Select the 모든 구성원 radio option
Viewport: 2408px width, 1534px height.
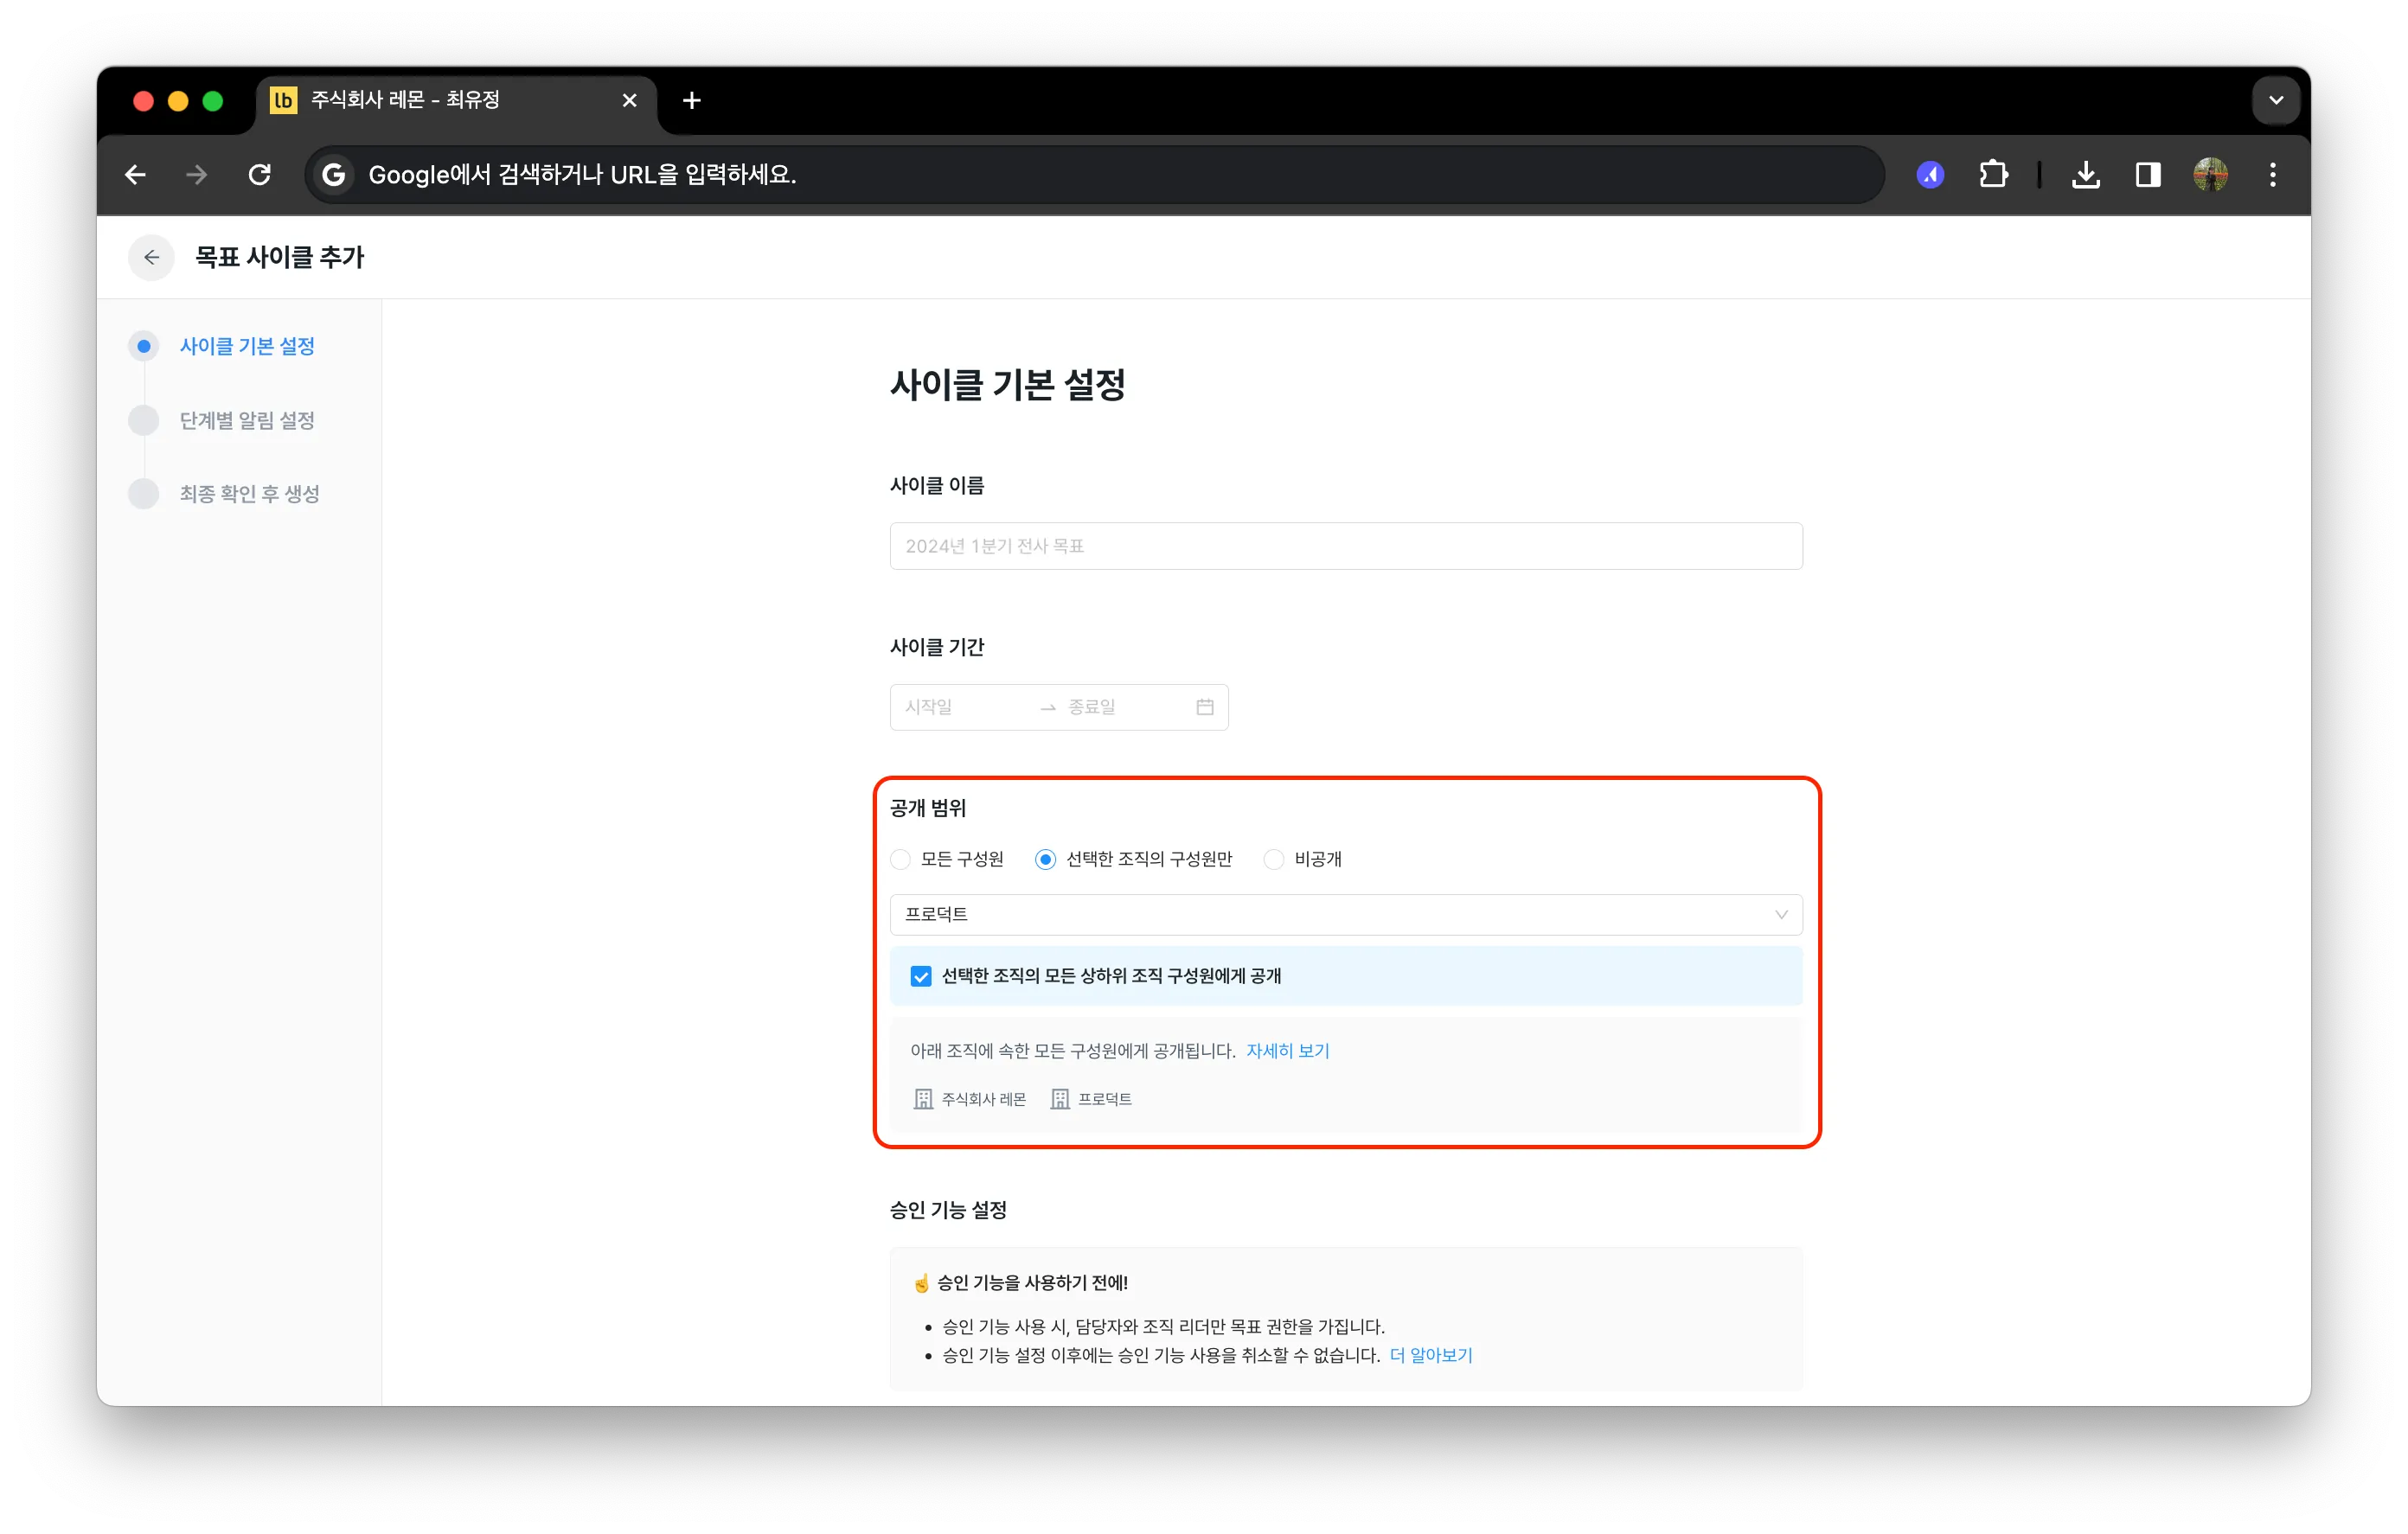900,859
